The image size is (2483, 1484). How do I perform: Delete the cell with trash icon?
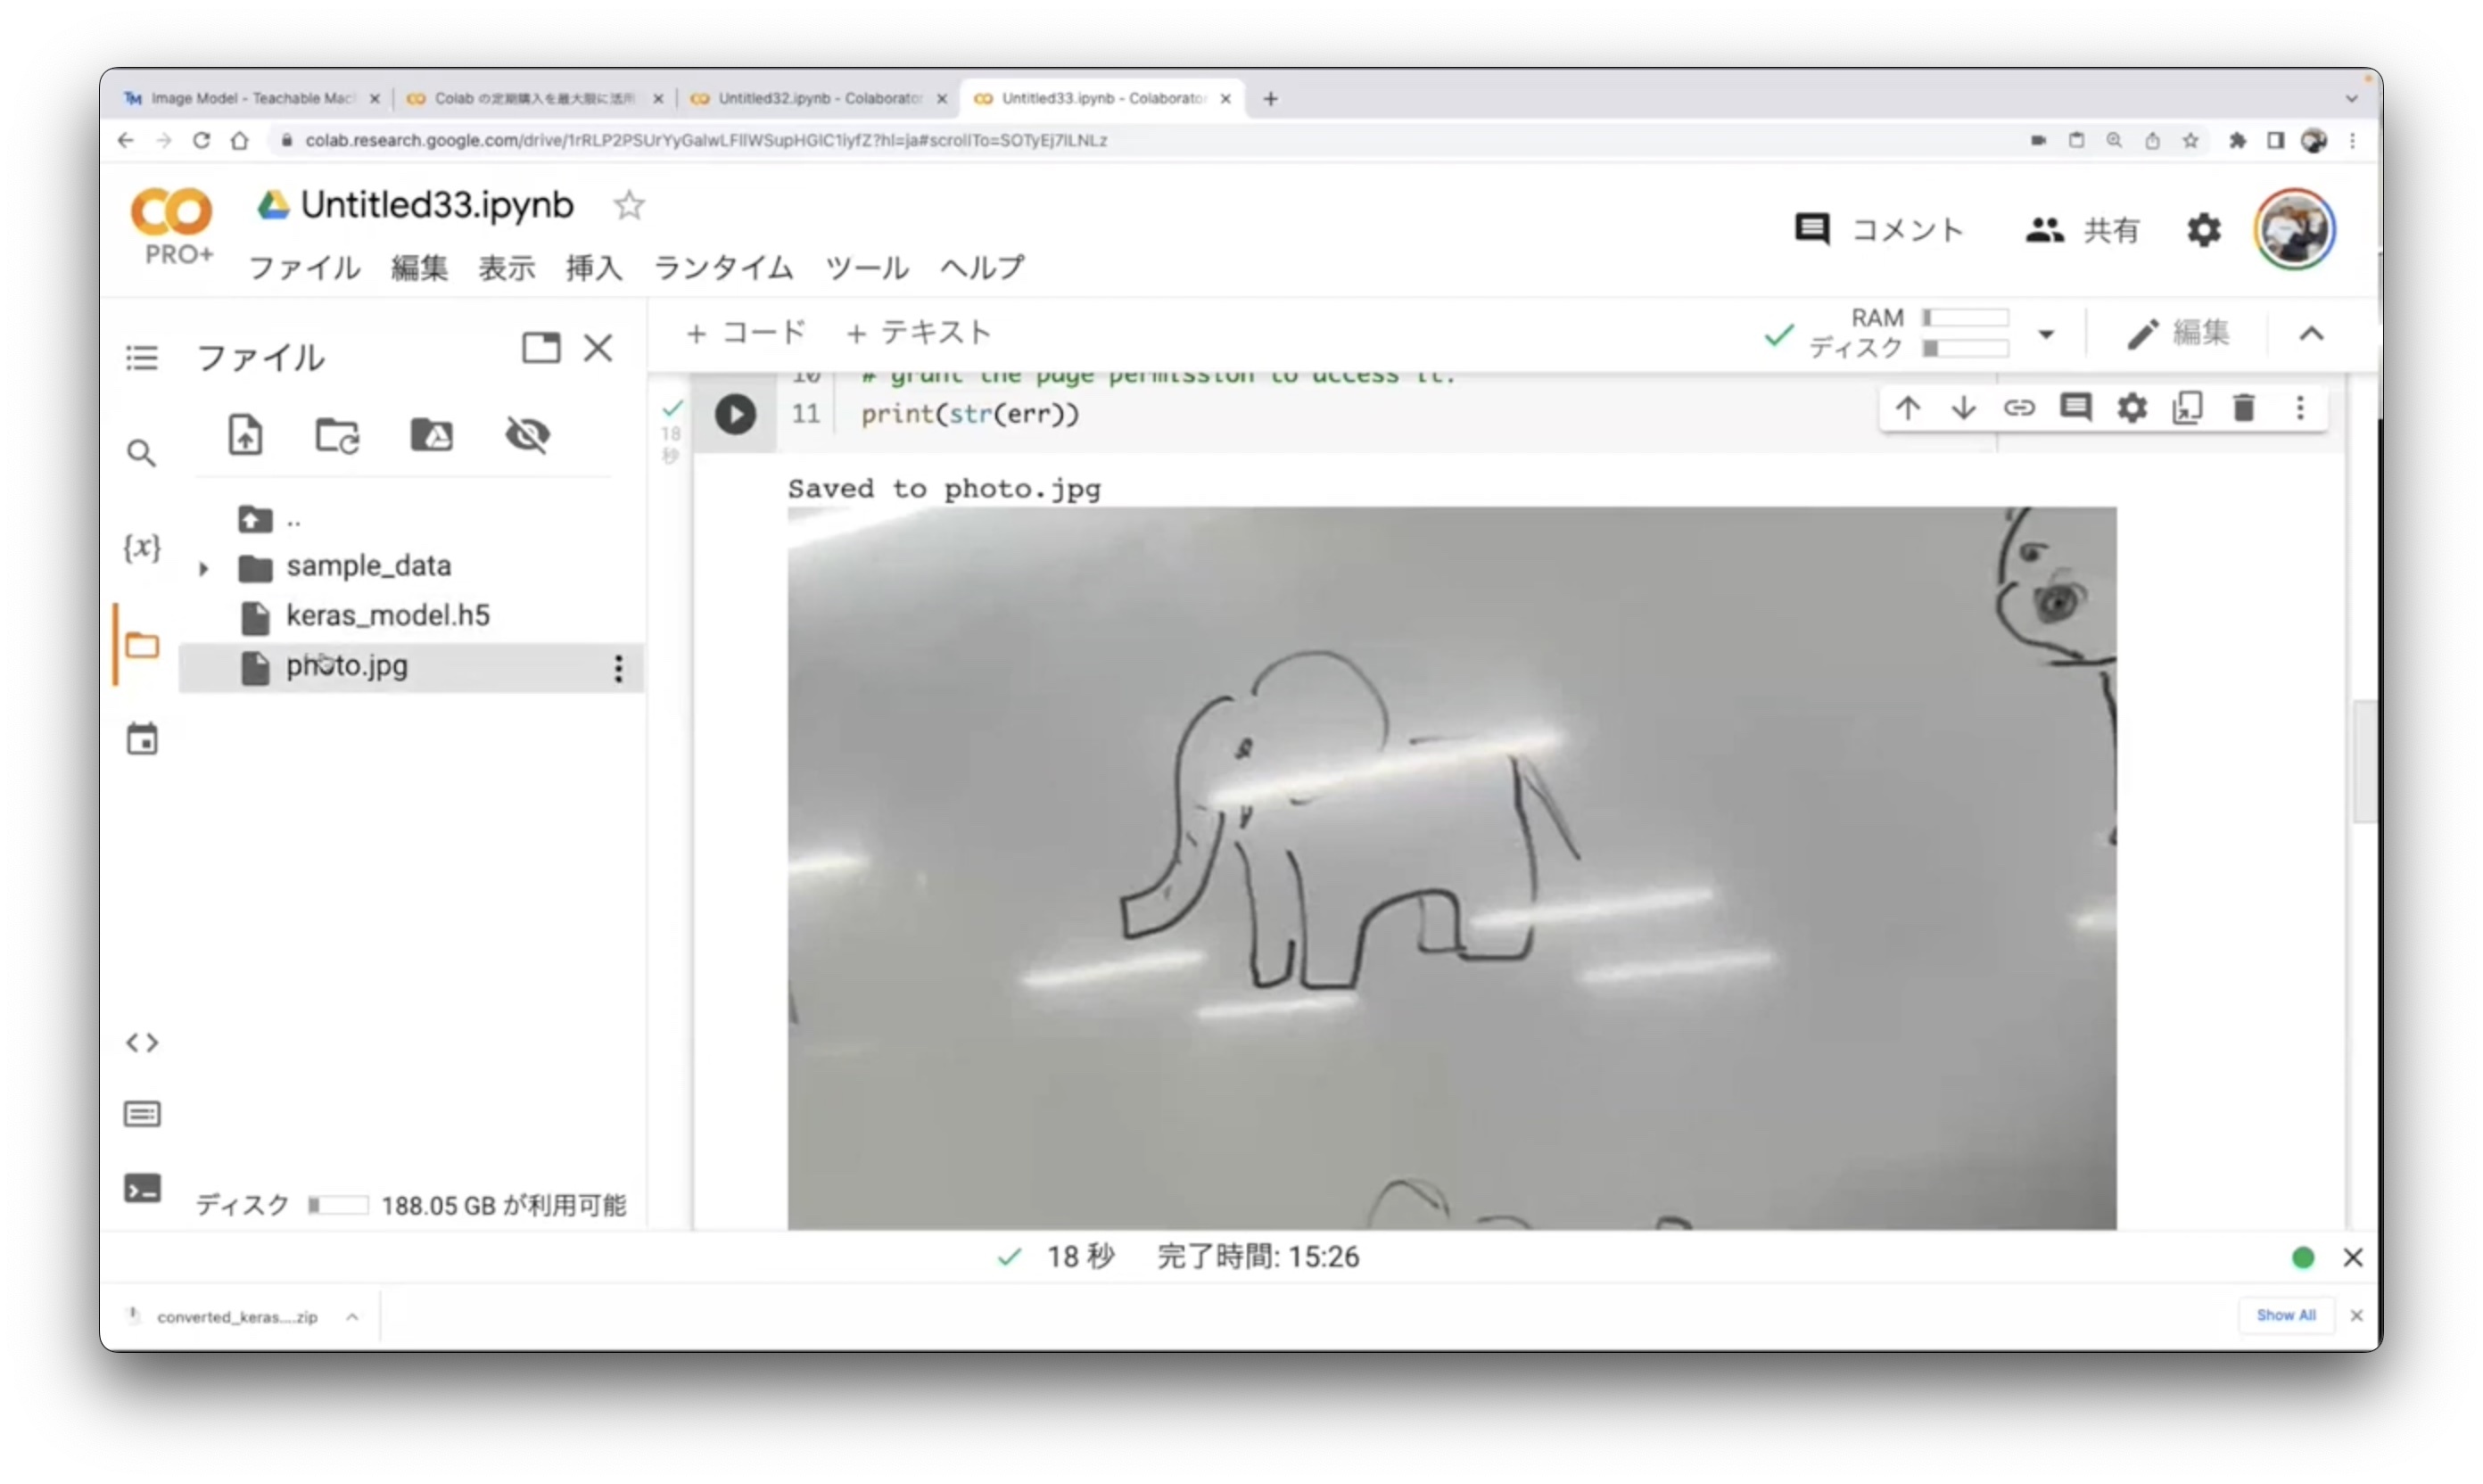(x=2244, y=408)
